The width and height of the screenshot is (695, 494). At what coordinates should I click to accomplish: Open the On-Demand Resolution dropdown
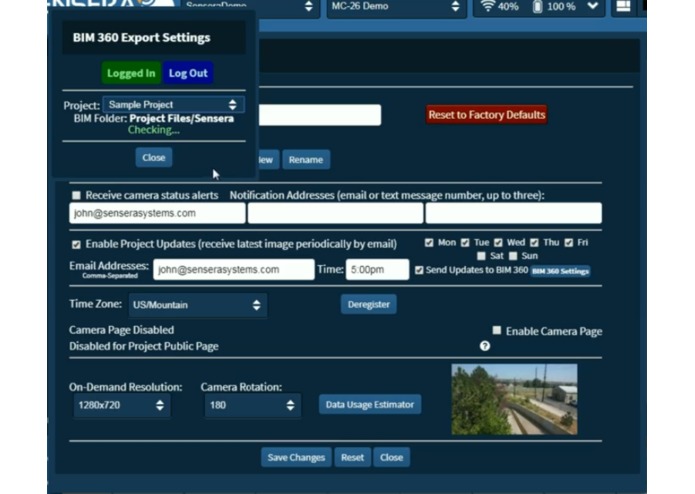tap(121, 405)
